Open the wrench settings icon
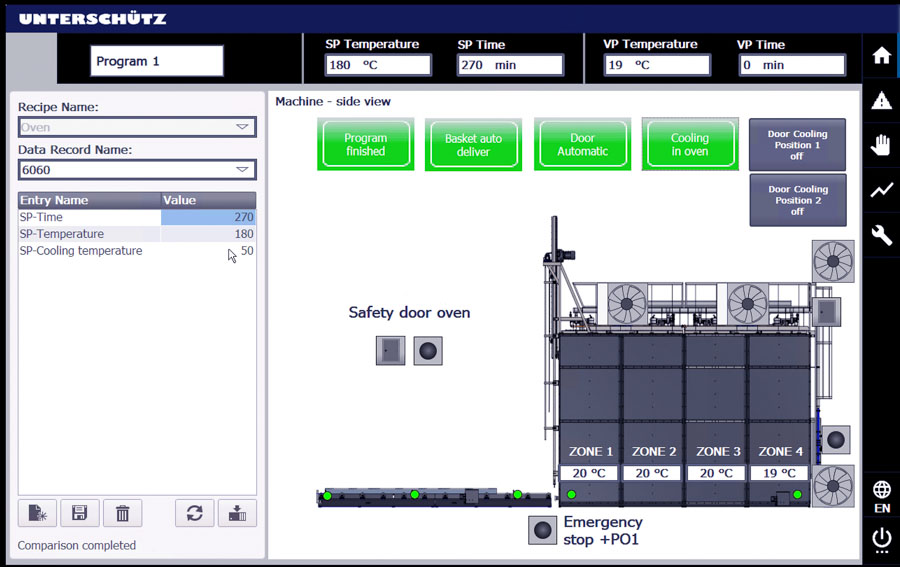 click(881, 235)
